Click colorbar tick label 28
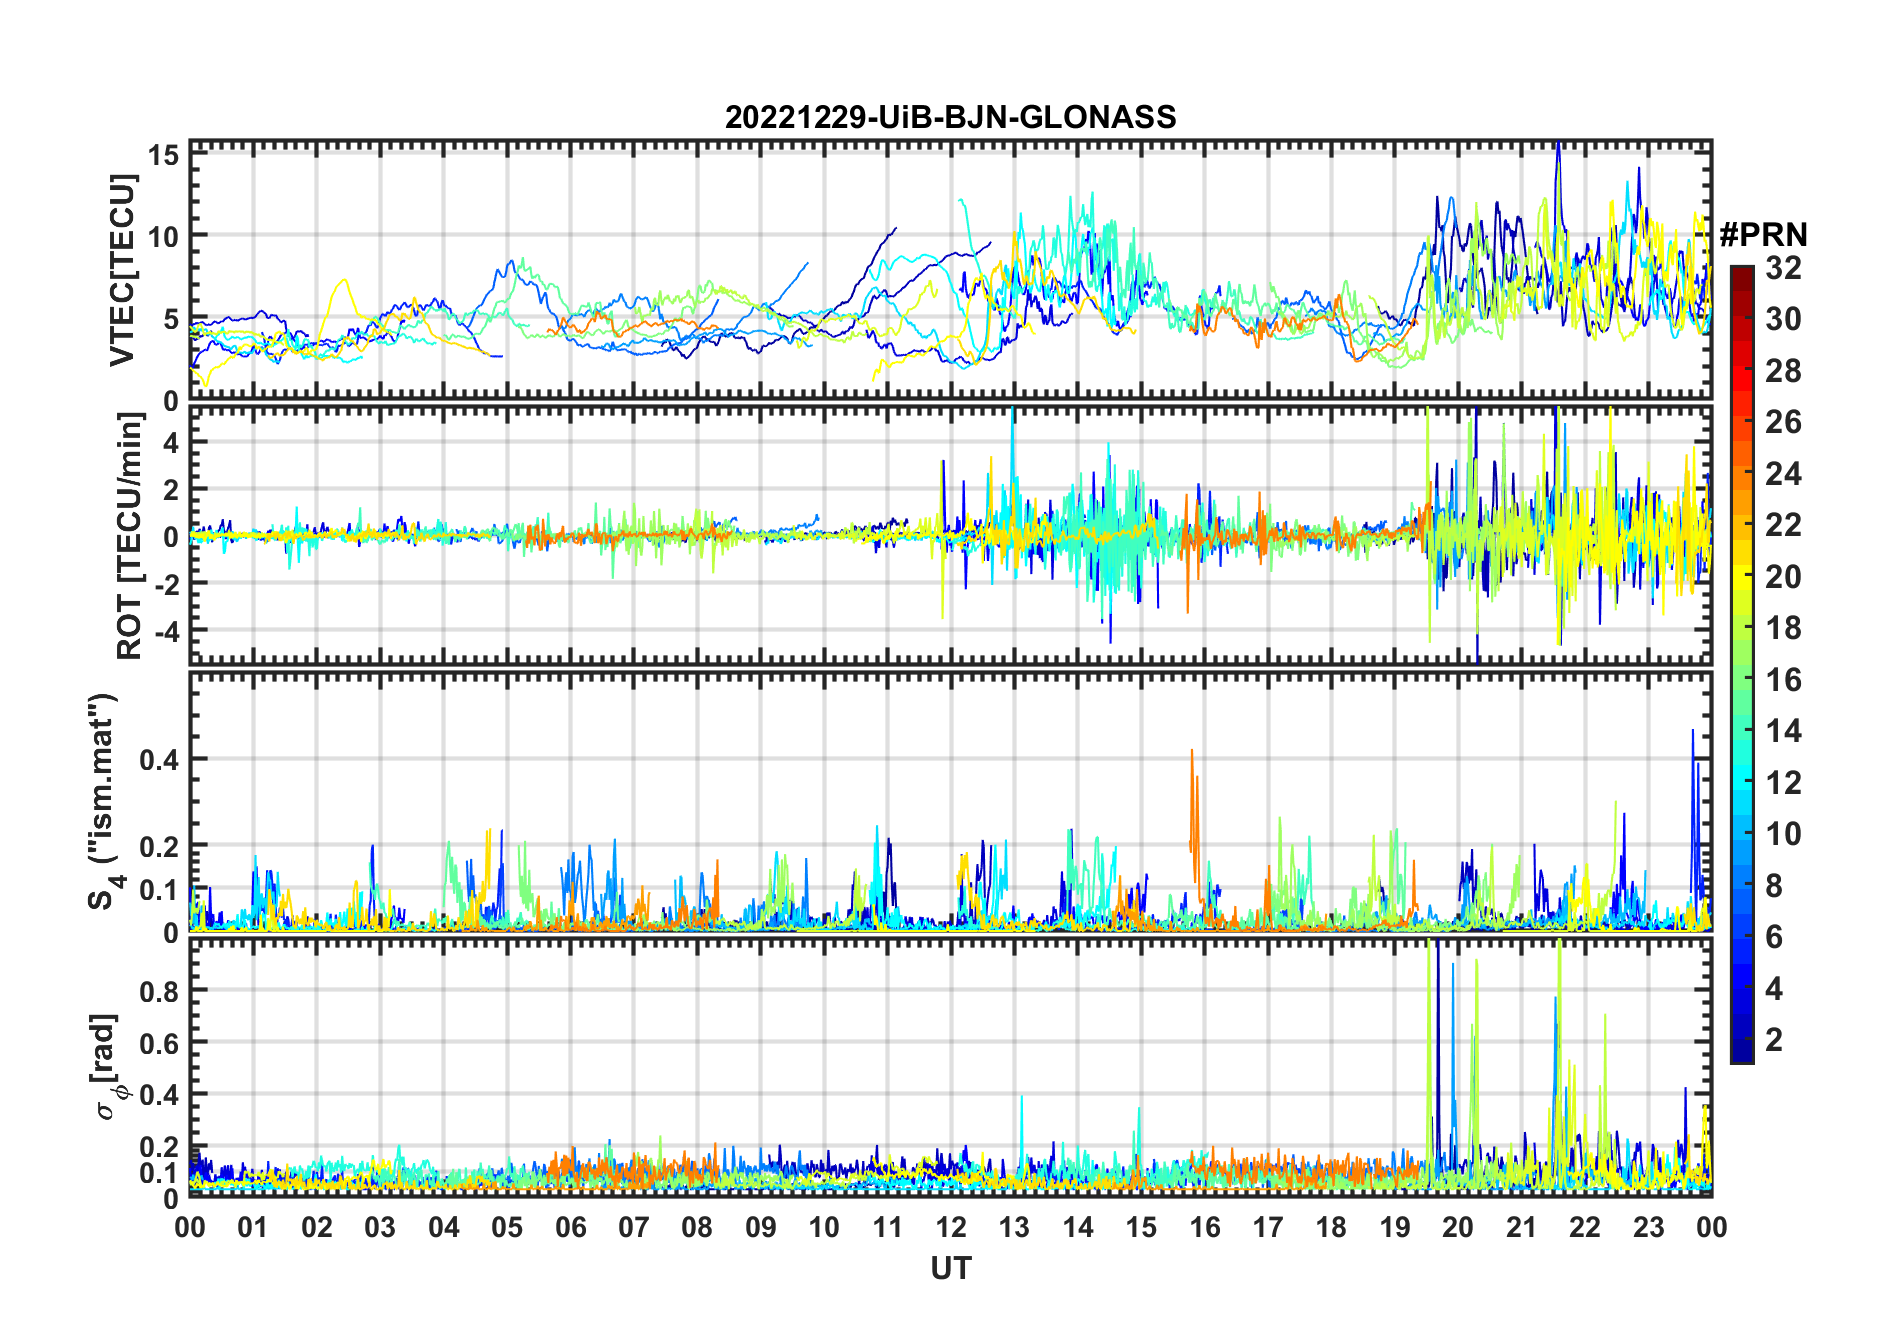The width and height of the screenshot is (1902, 1330). click(x=1783, y=371)
